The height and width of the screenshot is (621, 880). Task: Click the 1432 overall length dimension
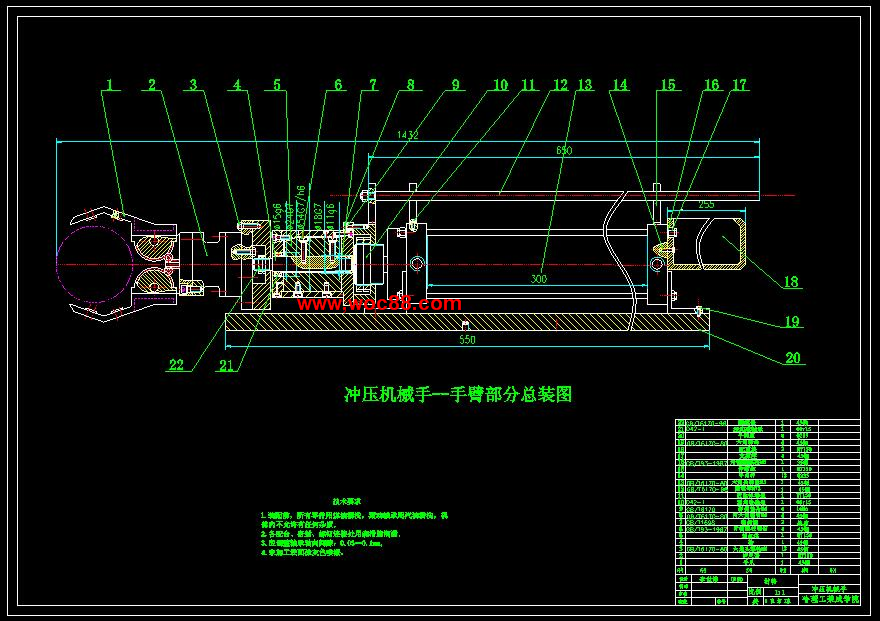tap(407, 135)
